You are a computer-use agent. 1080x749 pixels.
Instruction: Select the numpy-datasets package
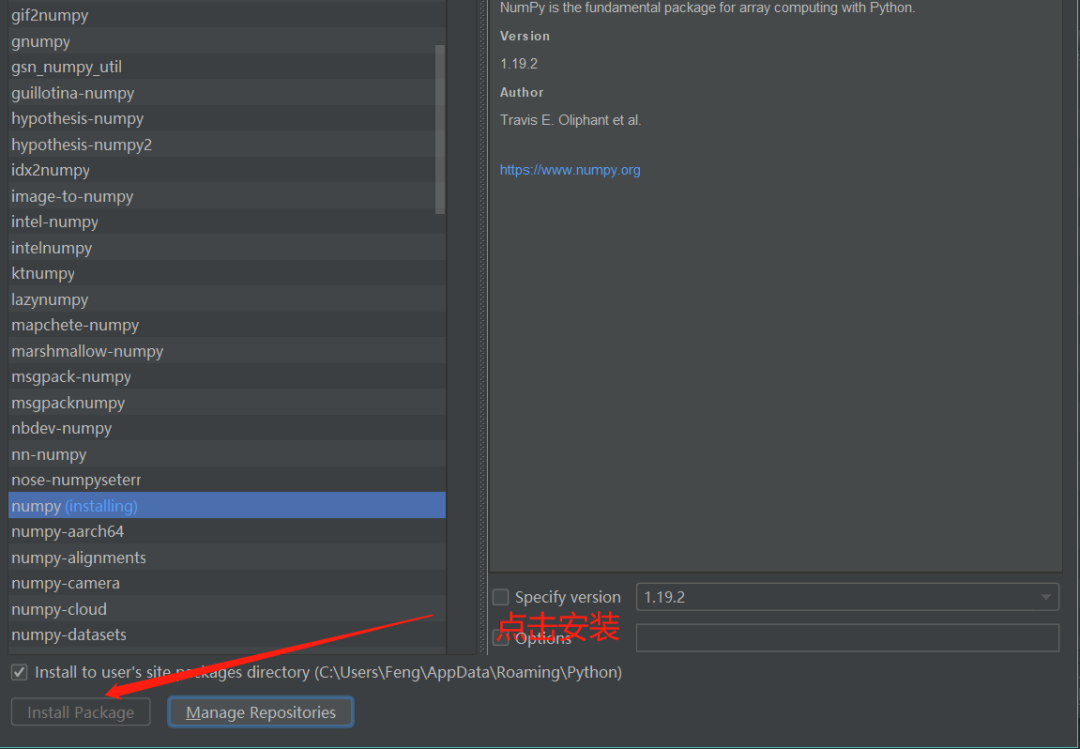pyautogui.click(x=227, y=635)
